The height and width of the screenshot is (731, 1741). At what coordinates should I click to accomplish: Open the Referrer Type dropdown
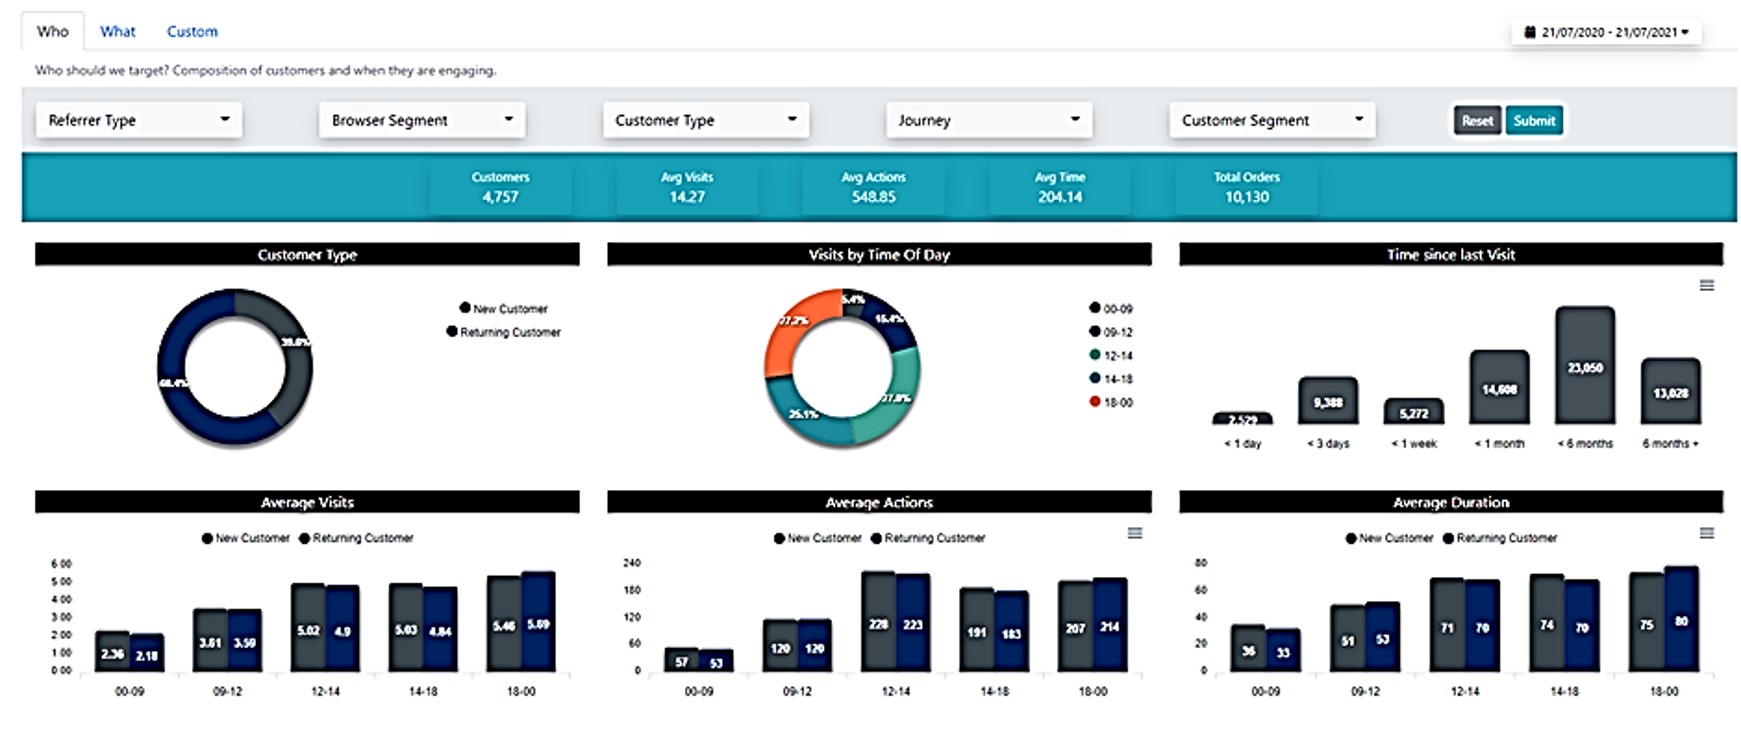[139, 120]
